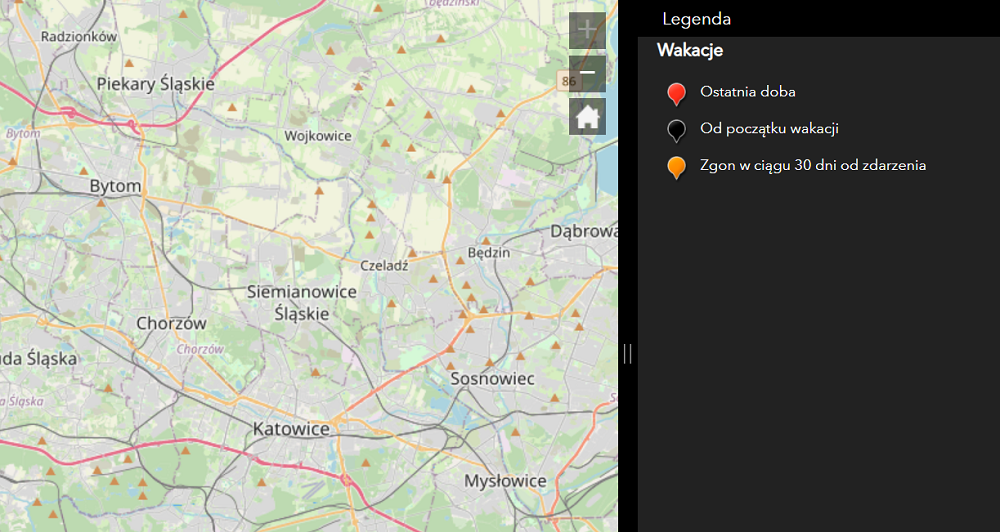
Task: Click the Ostatnia doba legend label
Action: [x=748, y=92]
